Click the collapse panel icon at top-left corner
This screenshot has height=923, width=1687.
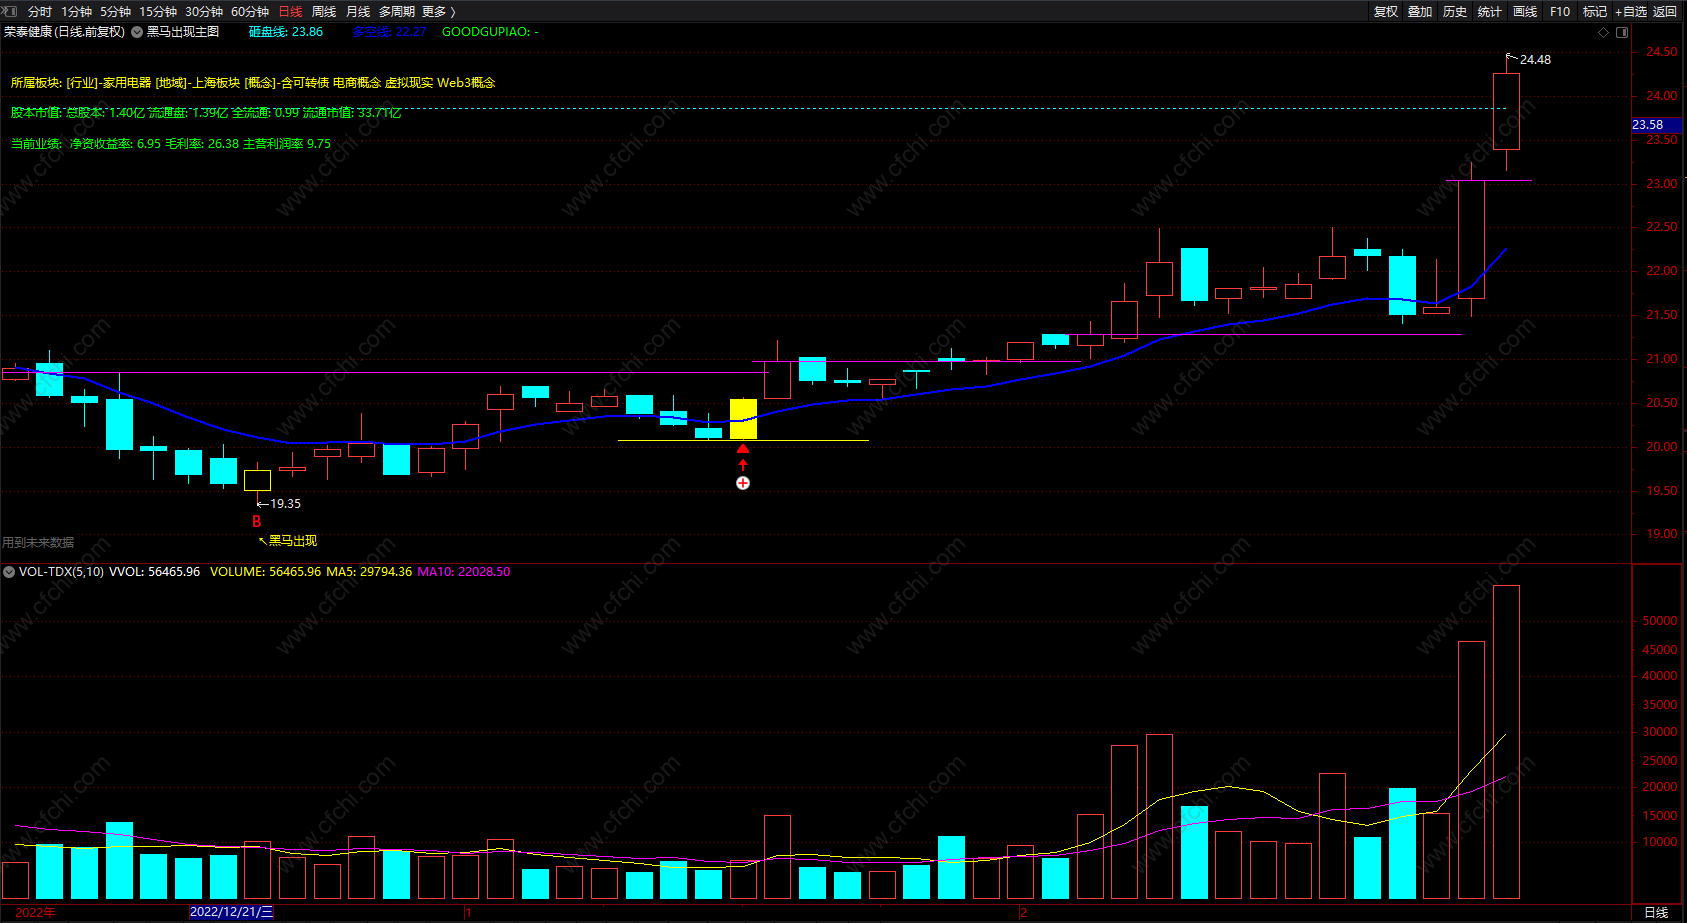tap(11, 11)
